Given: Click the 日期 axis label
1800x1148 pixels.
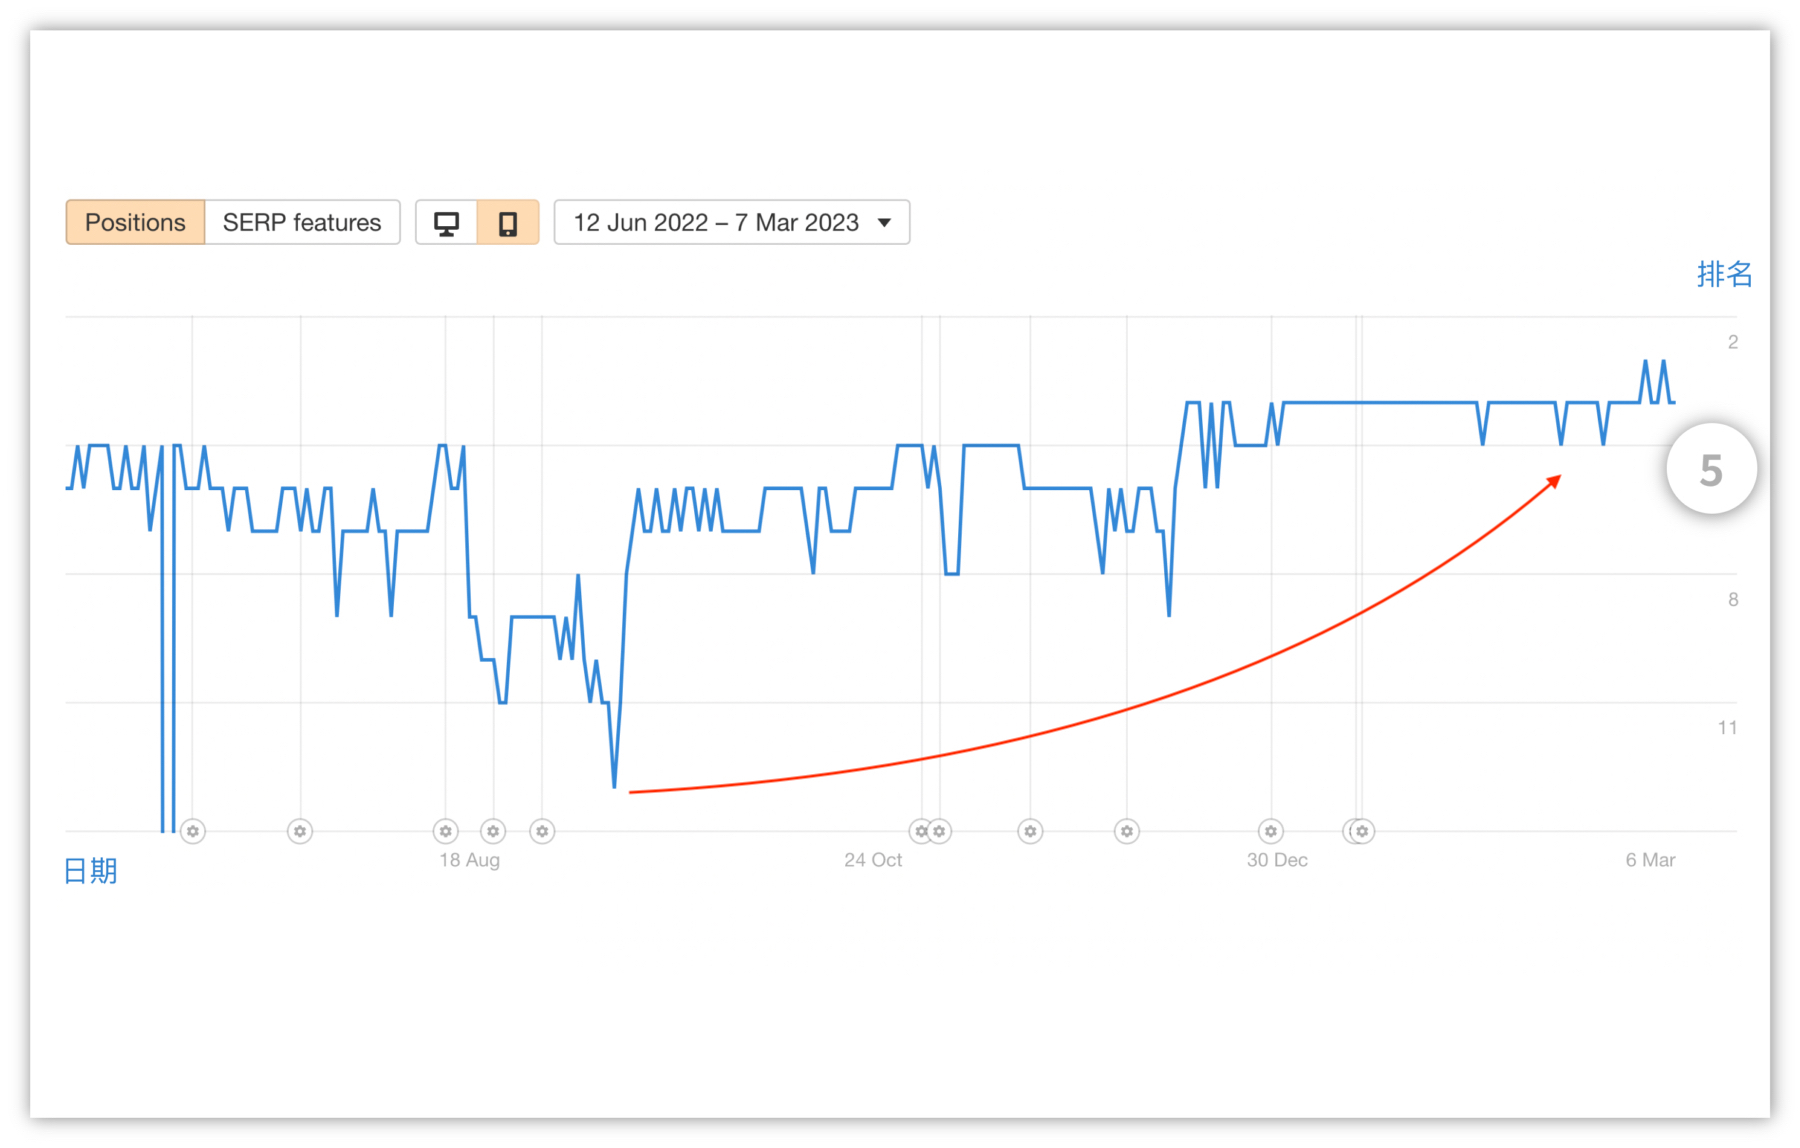Looking at the screenshot, I should pyautogui.click(x=90, y=871).
